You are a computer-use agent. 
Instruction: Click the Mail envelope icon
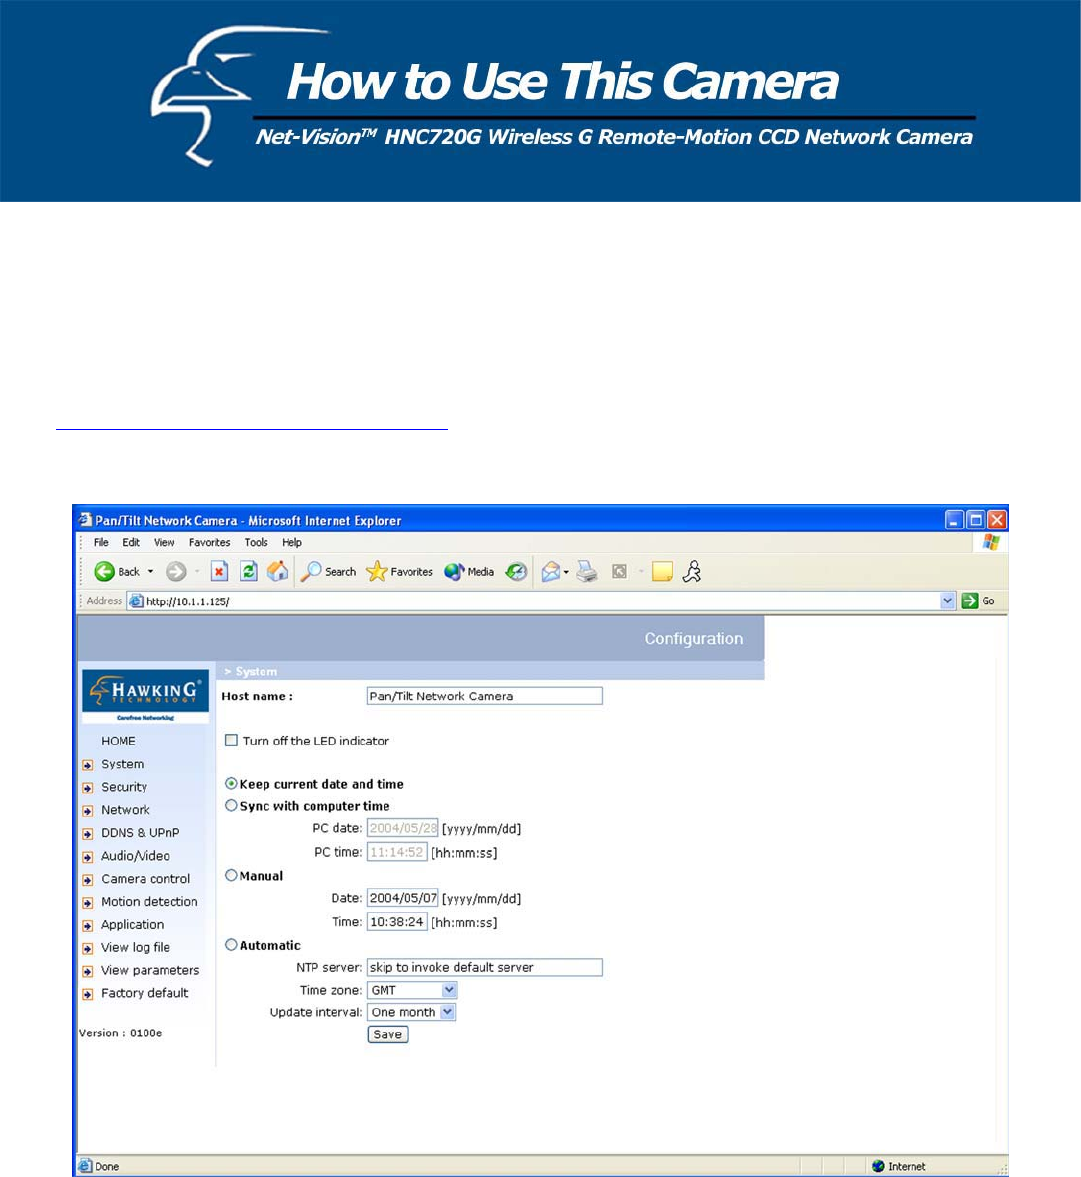click(x=551, y=571)
